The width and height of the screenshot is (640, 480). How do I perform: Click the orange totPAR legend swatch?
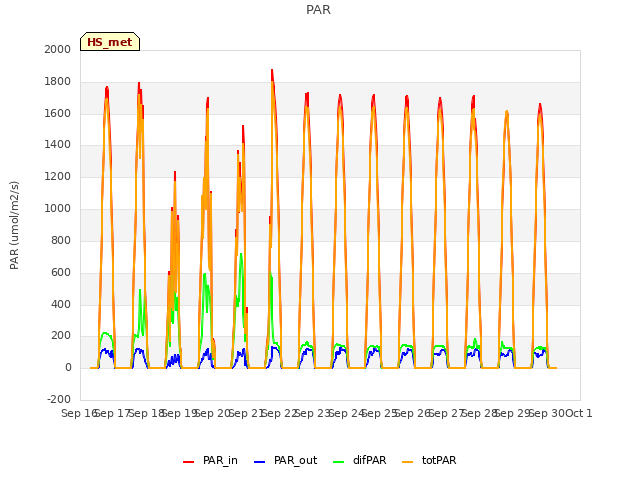click(408, 462)
